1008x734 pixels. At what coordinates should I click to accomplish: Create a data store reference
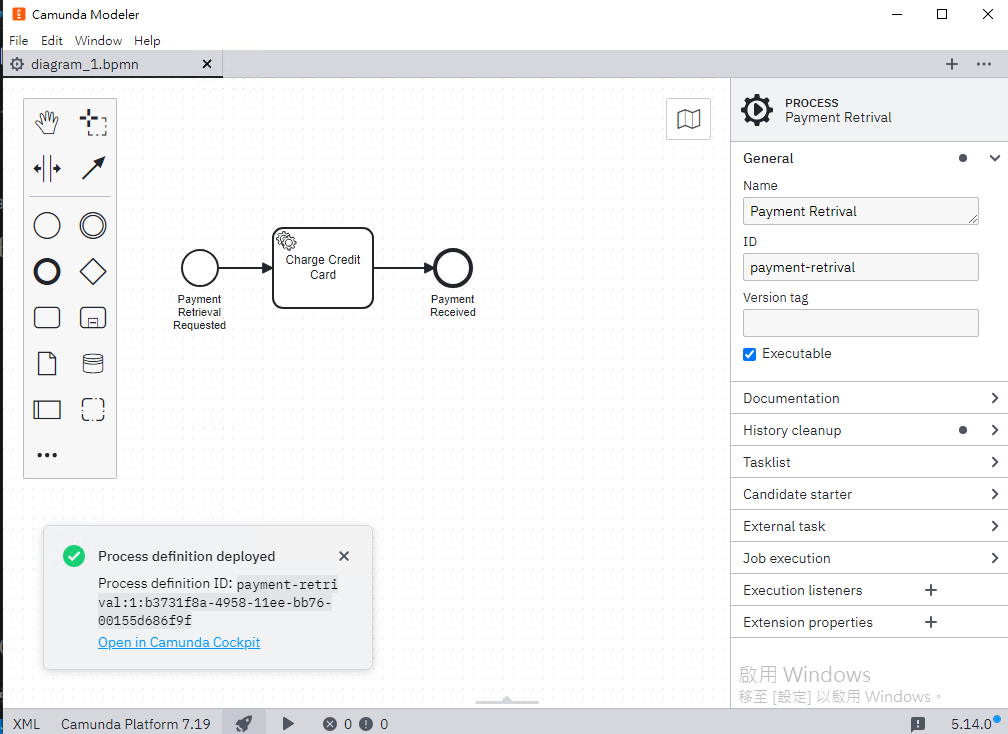(x=93, y=364)
